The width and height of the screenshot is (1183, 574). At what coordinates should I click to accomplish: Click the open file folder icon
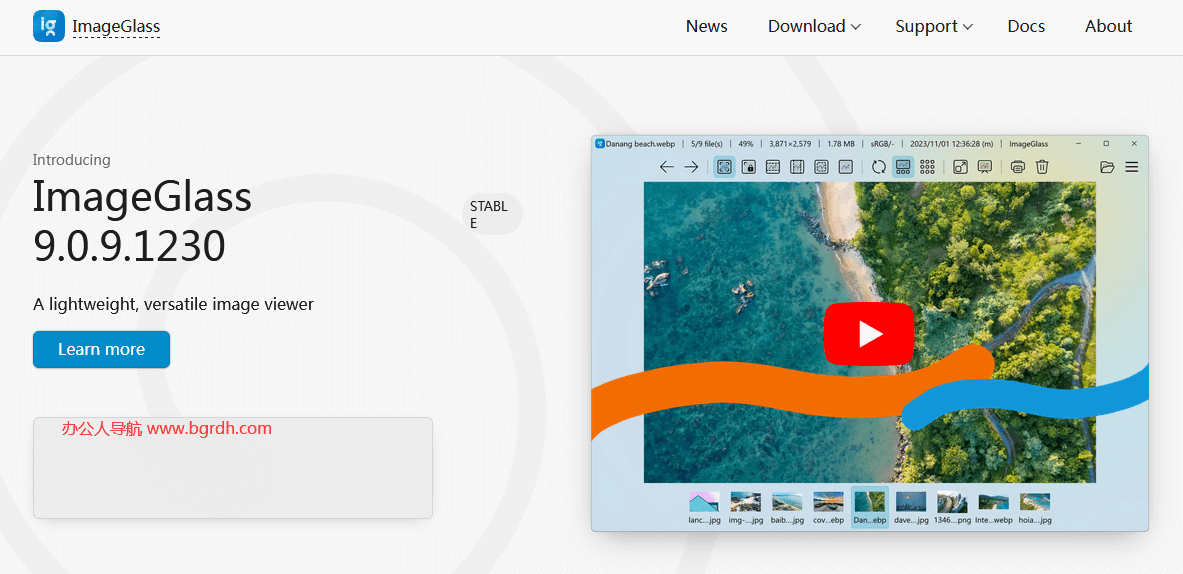1107,167
